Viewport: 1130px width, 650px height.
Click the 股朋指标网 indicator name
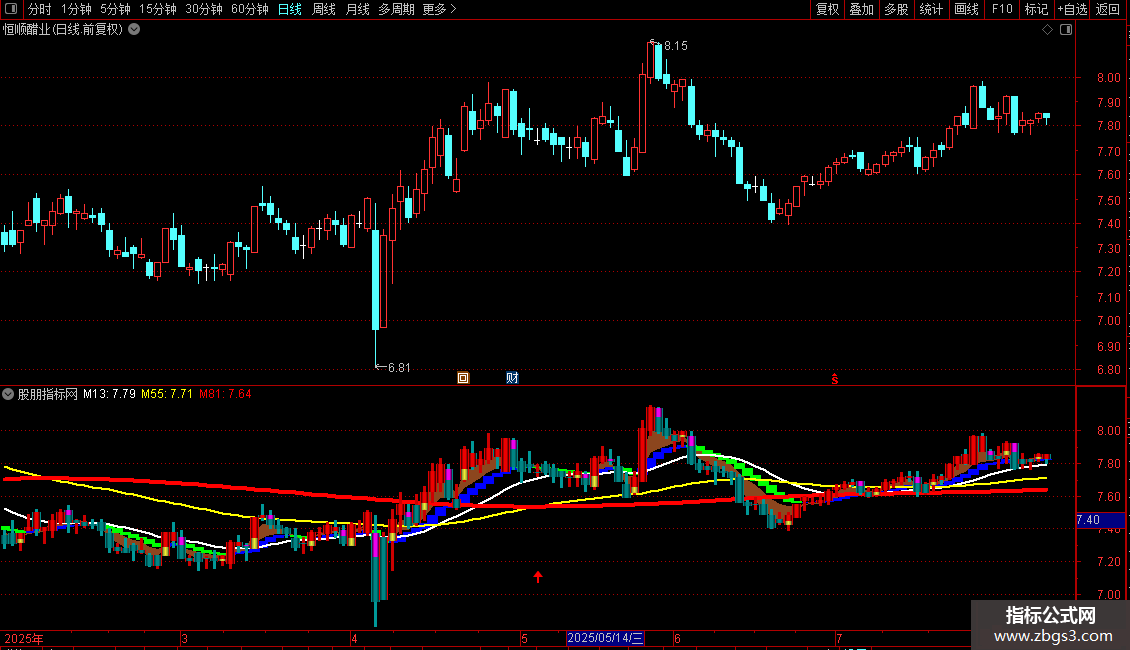(x=48, y=394)
